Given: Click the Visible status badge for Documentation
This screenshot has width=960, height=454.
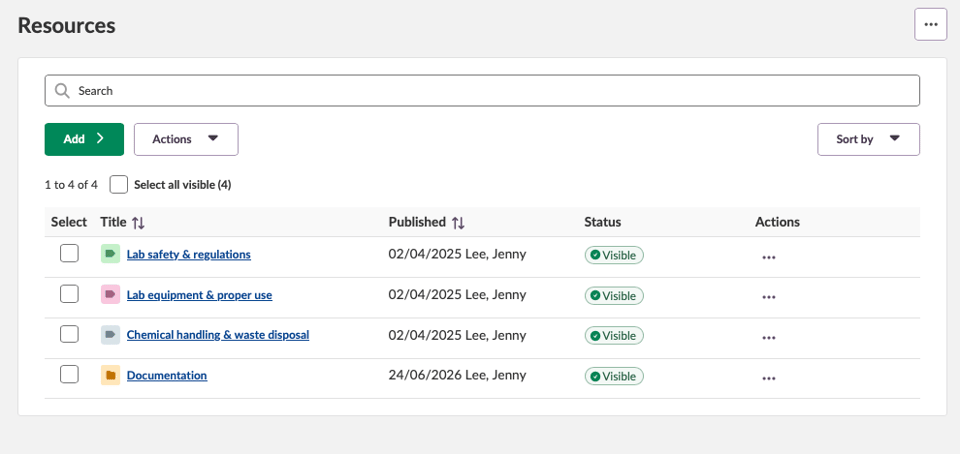Looking at the screenshot, I should 614,376.
